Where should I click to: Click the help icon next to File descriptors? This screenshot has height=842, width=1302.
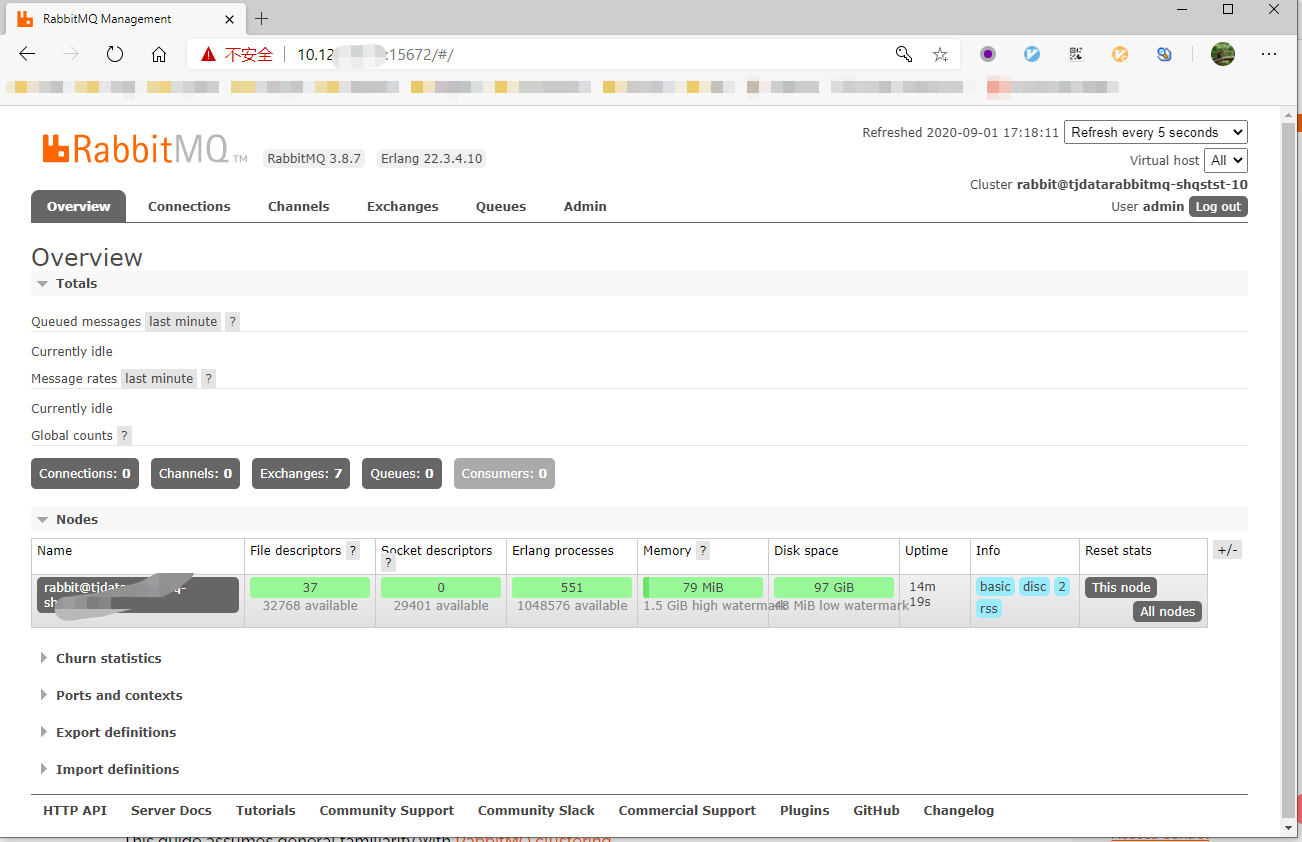pos(353,550)
